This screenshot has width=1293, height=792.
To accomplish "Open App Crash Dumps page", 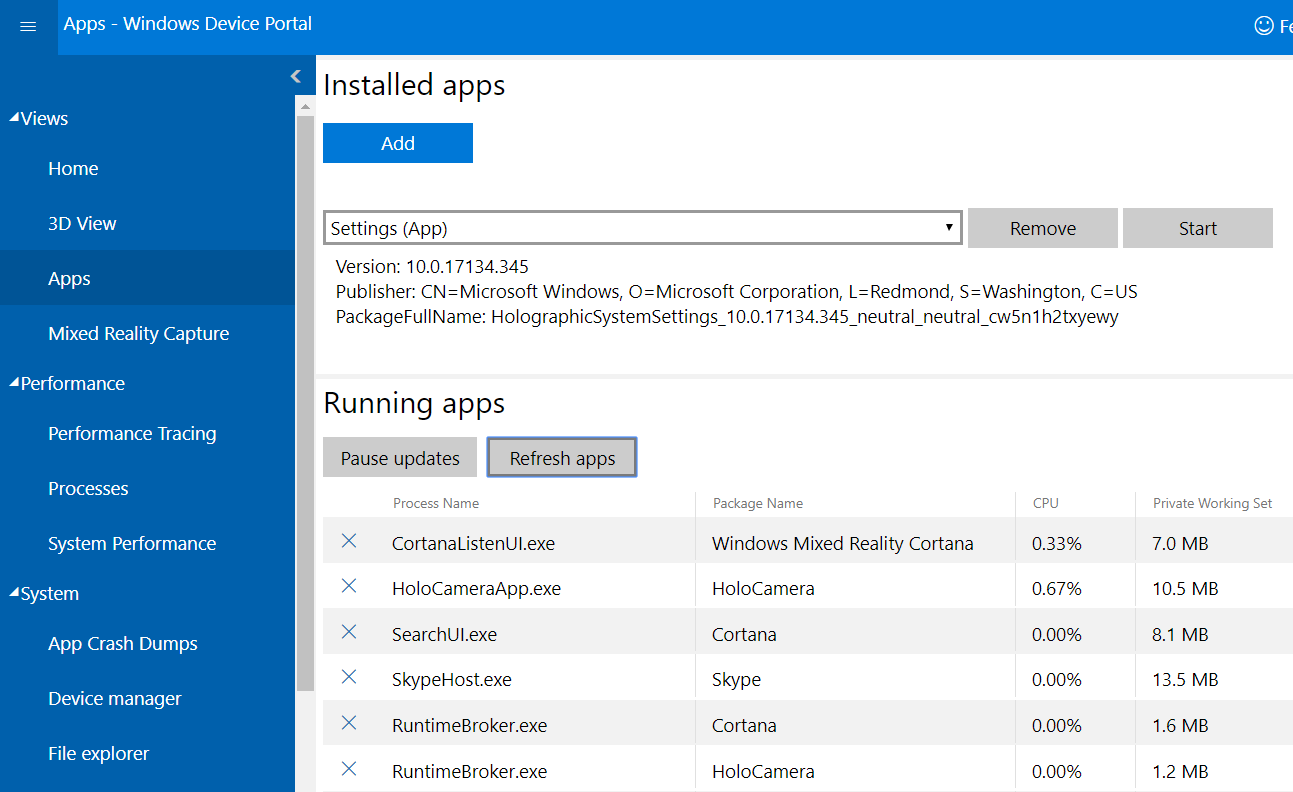I will click(x=123, y=643).
